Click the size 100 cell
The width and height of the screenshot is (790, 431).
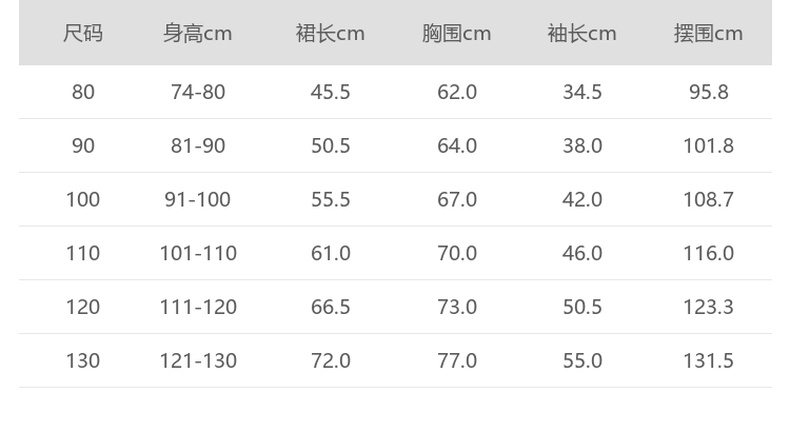83,200
